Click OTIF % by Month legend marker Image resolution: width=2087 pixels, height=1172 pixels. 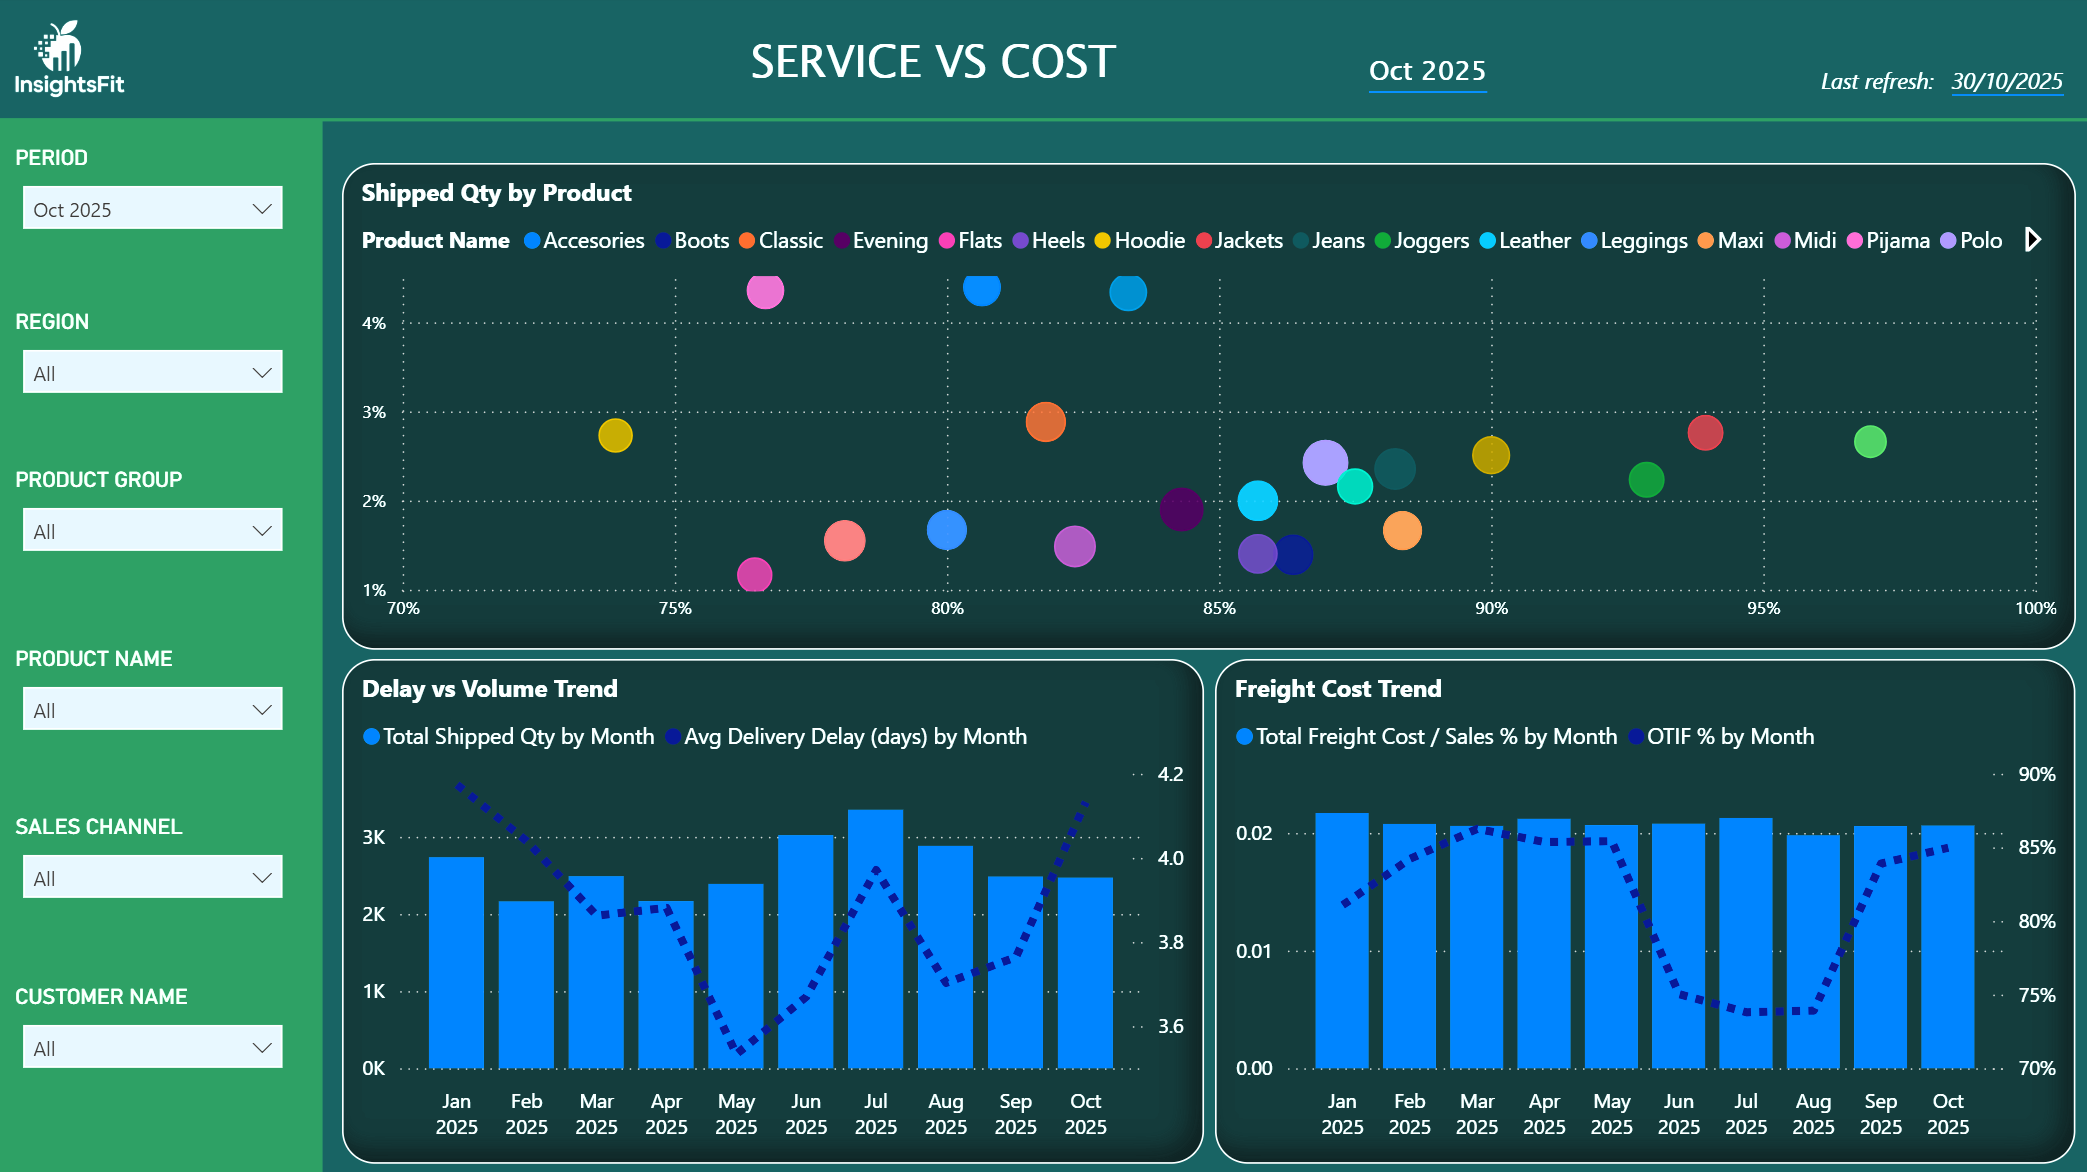pos(1636,737)
